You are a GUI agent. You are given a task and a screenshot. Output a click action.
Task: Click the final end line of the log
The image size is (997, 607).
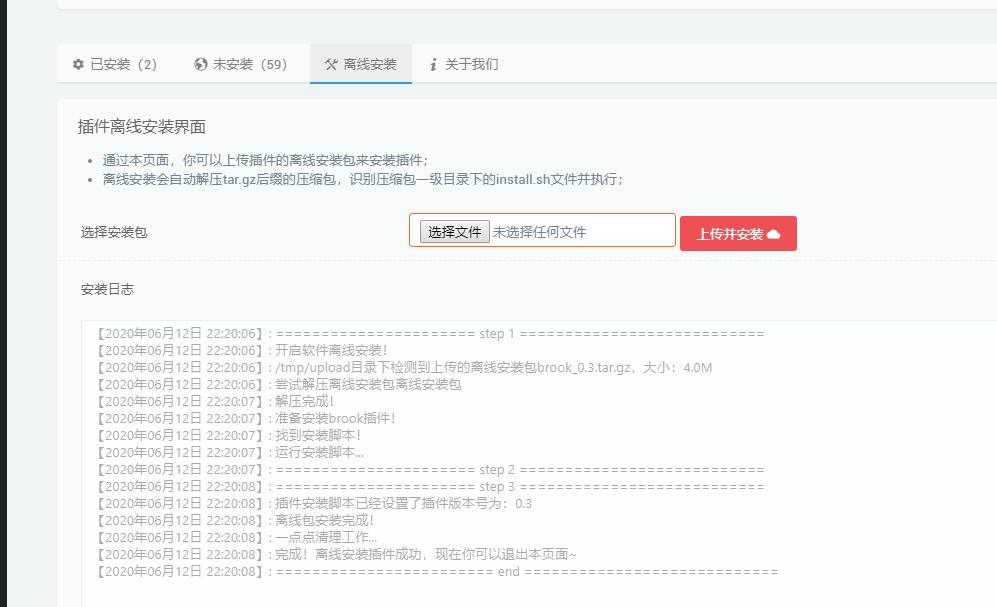click(437, 572)
